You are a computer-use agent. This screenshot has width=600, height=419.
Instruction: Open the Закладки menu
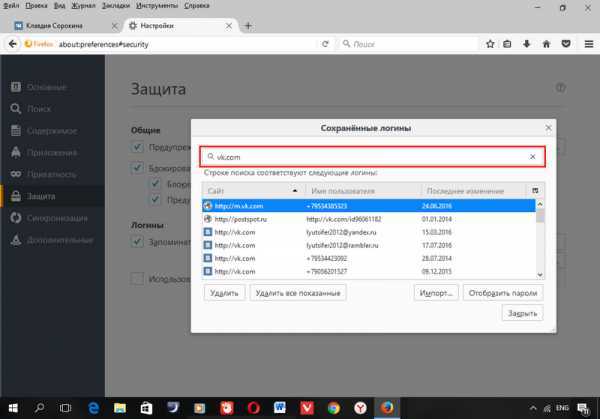(x=116, y=6)
